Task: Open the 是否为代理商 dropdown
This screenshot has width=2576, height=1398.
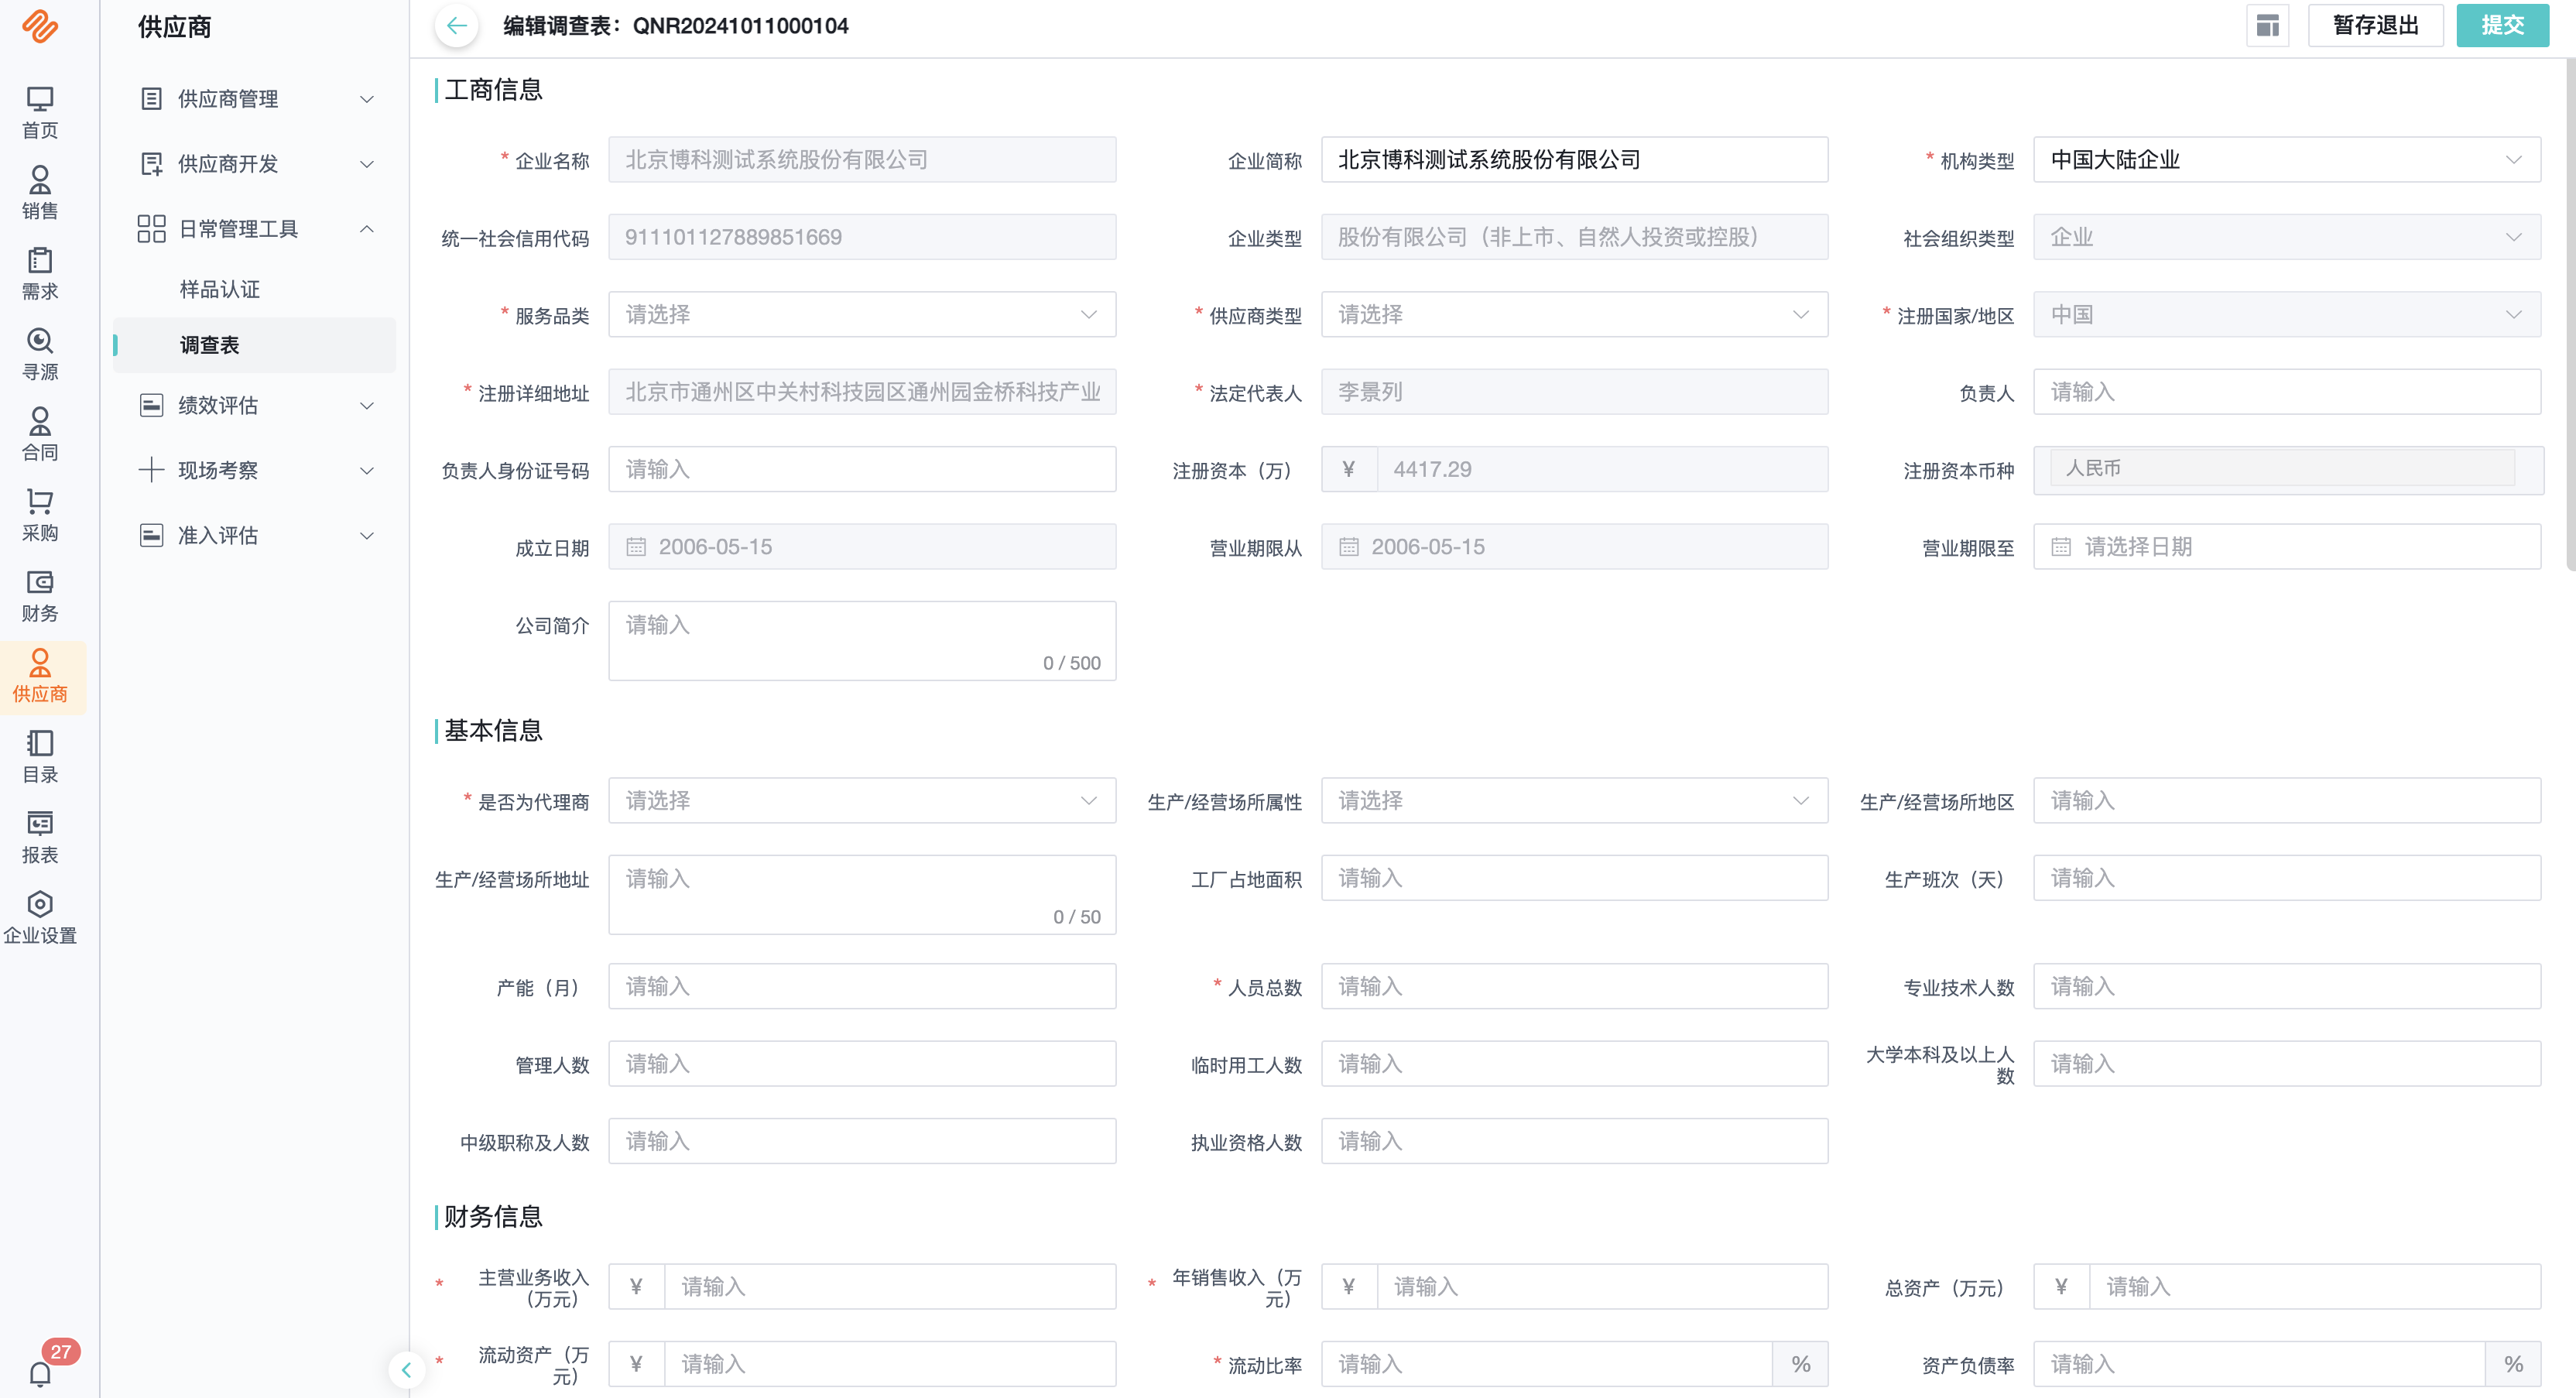Action: (862, 801)
